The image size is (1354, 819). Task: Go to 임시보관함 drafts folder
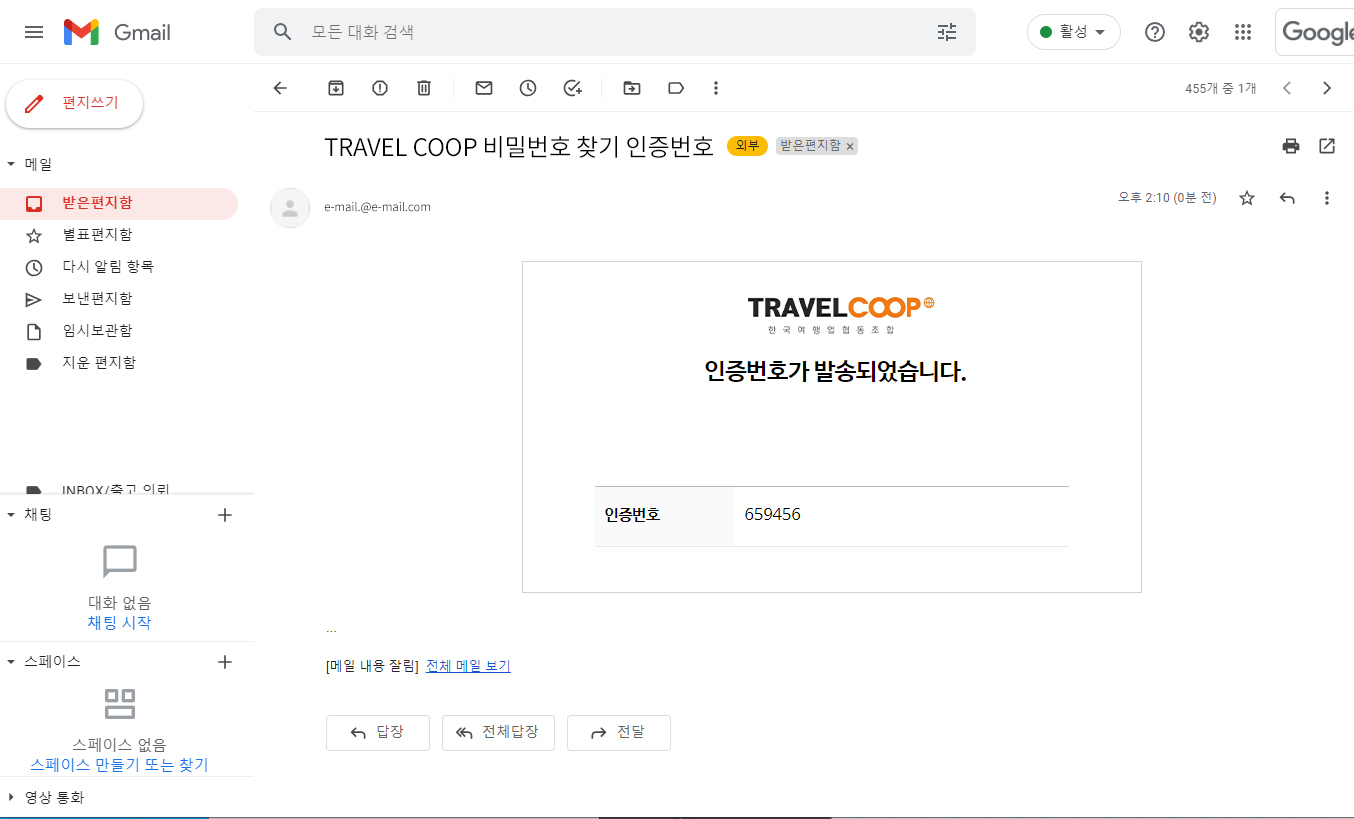pyautogui.click(x=97, y=330)
